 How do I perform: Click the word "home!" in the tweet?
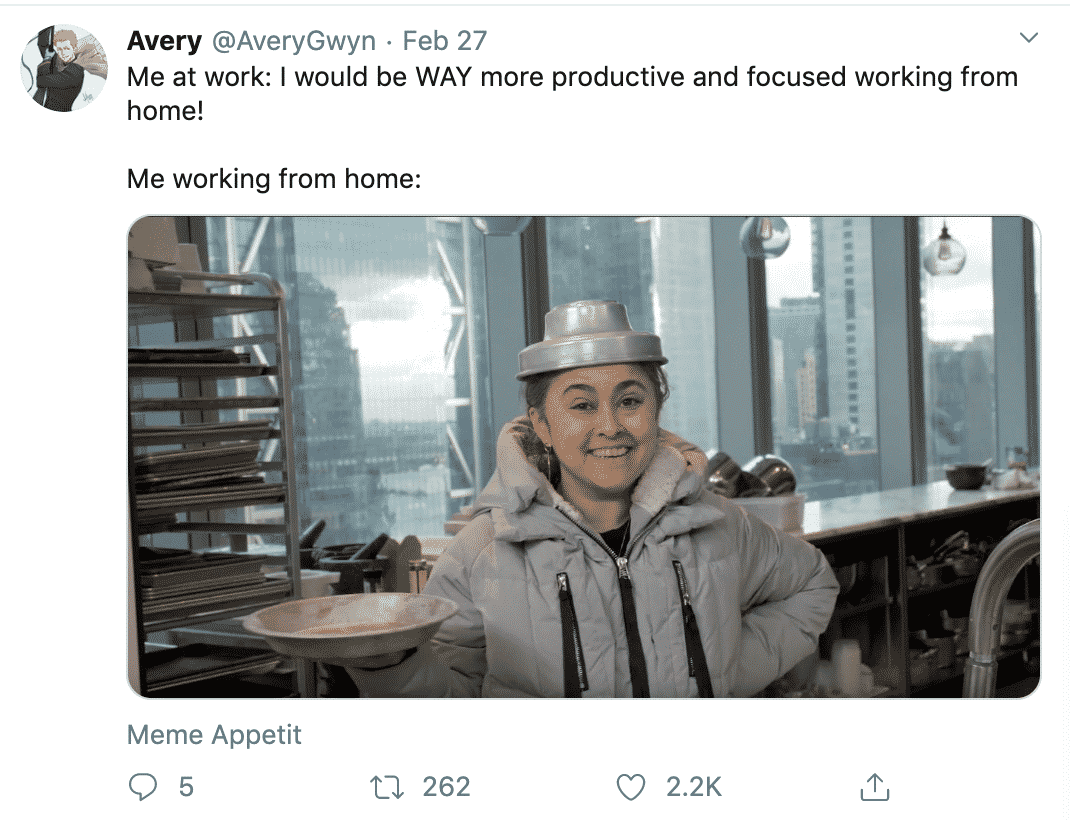[x=165, y=111]
